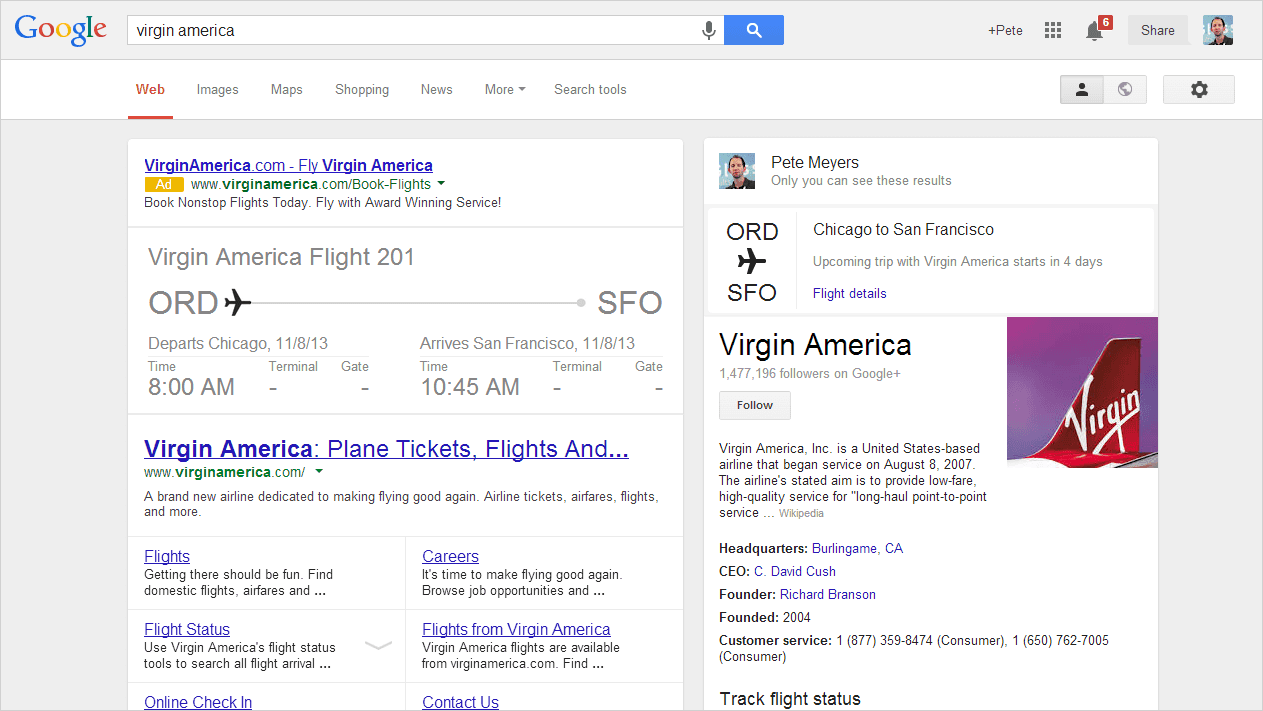Click the microphone voice search icon

pos(709,31)
